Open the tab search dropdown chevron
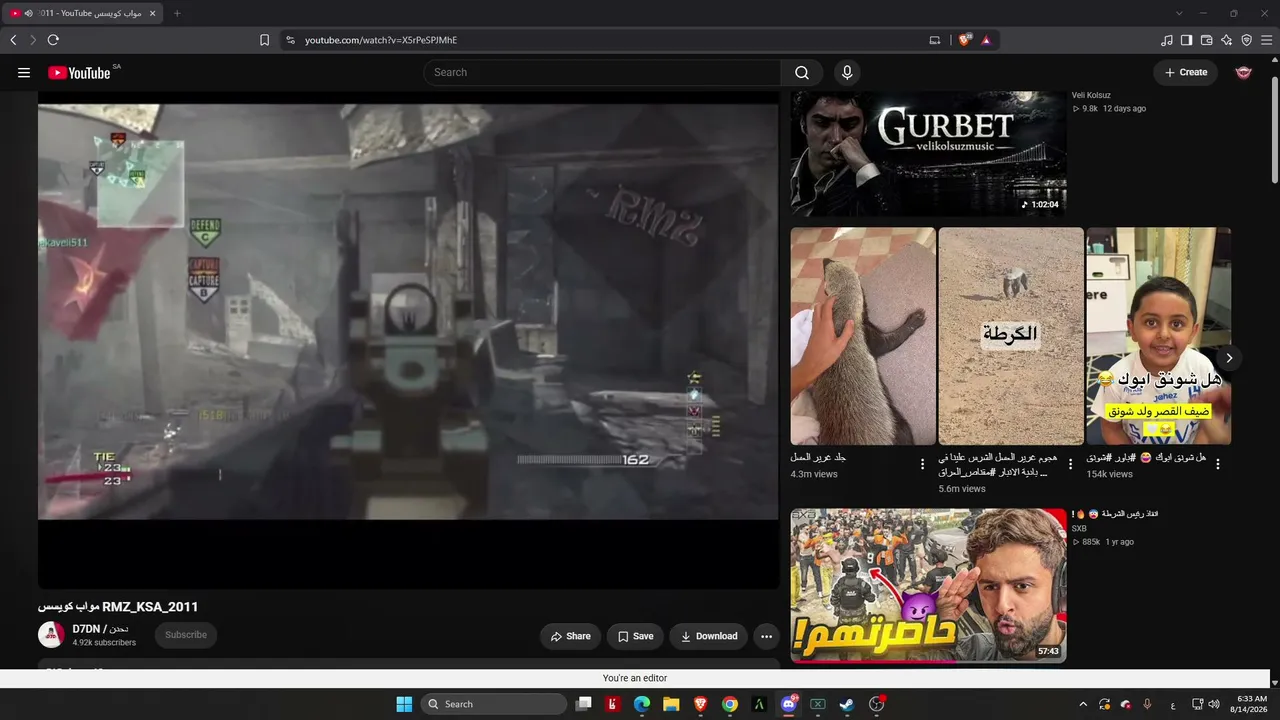 click(1179, 13)
